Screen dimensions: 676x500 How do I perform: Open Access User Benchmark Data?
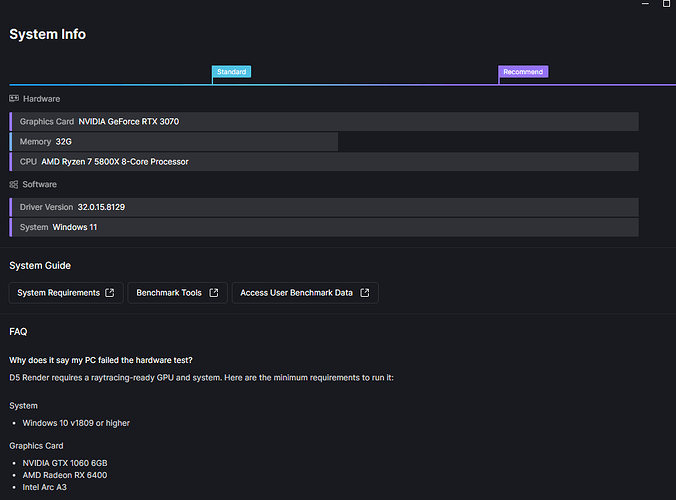305,293
